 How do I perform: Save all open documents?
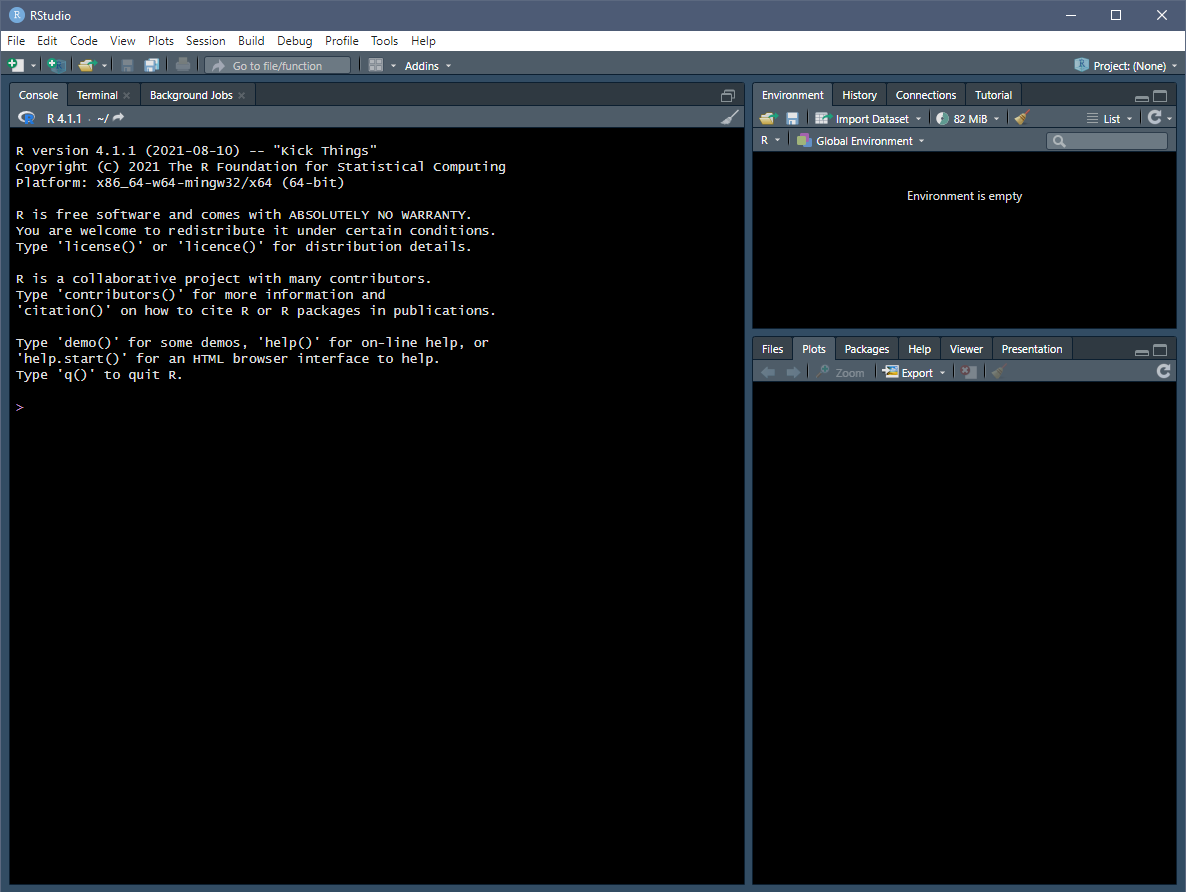(152, 64)
